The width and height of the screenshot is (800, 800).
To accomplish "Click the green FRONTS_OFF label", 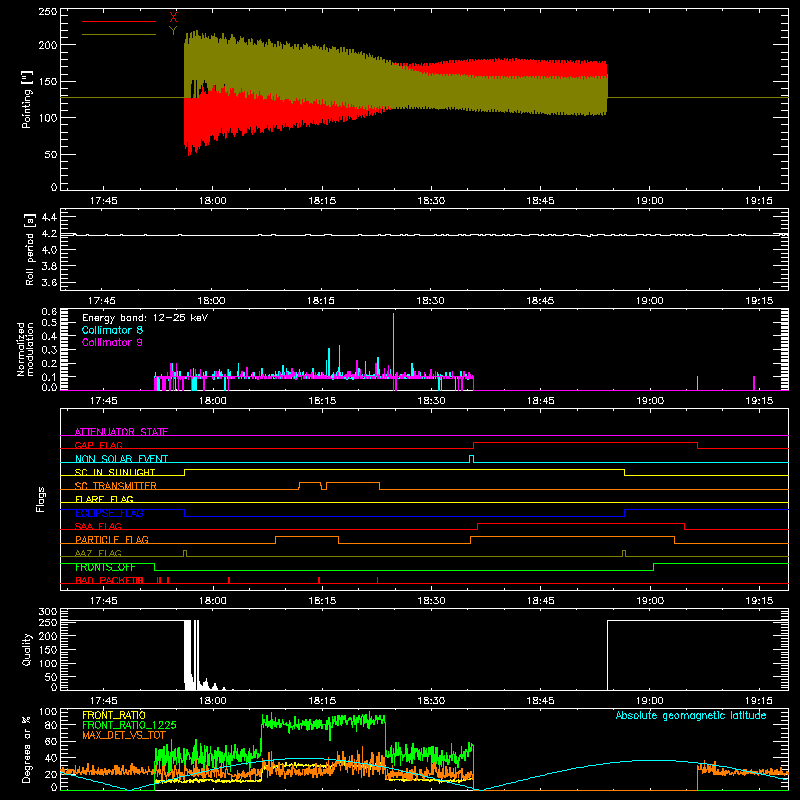I will coord(105,567).
